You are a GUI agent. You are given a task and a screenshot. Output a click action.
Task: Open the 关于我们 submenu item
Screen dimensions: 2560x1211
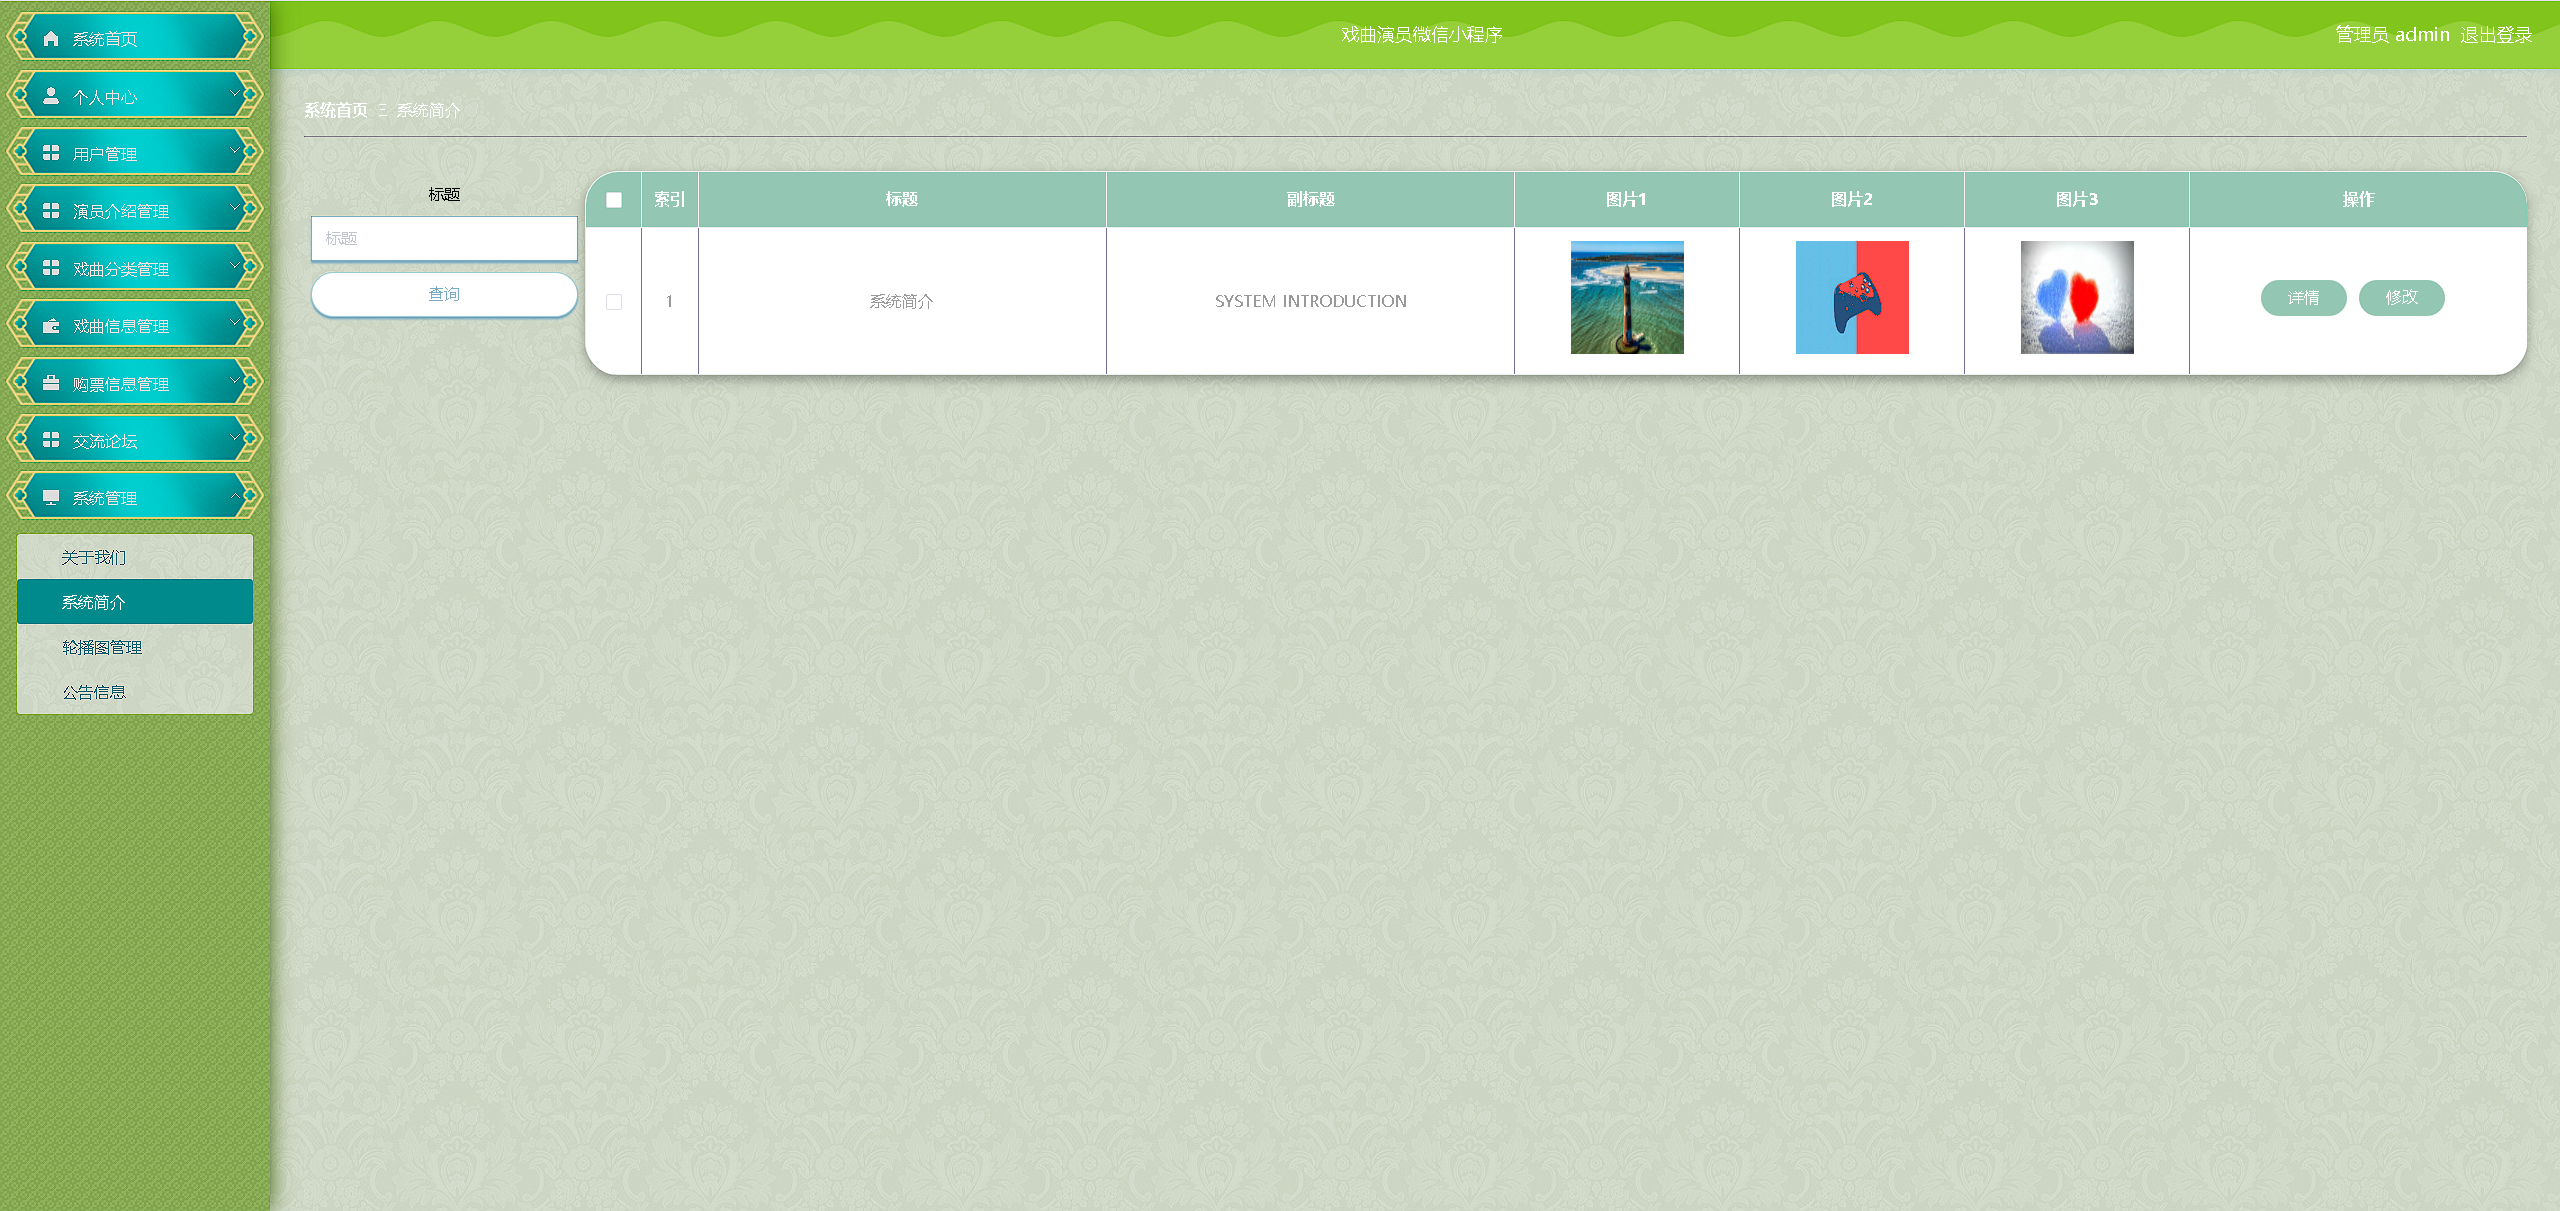tap(94, 557)
